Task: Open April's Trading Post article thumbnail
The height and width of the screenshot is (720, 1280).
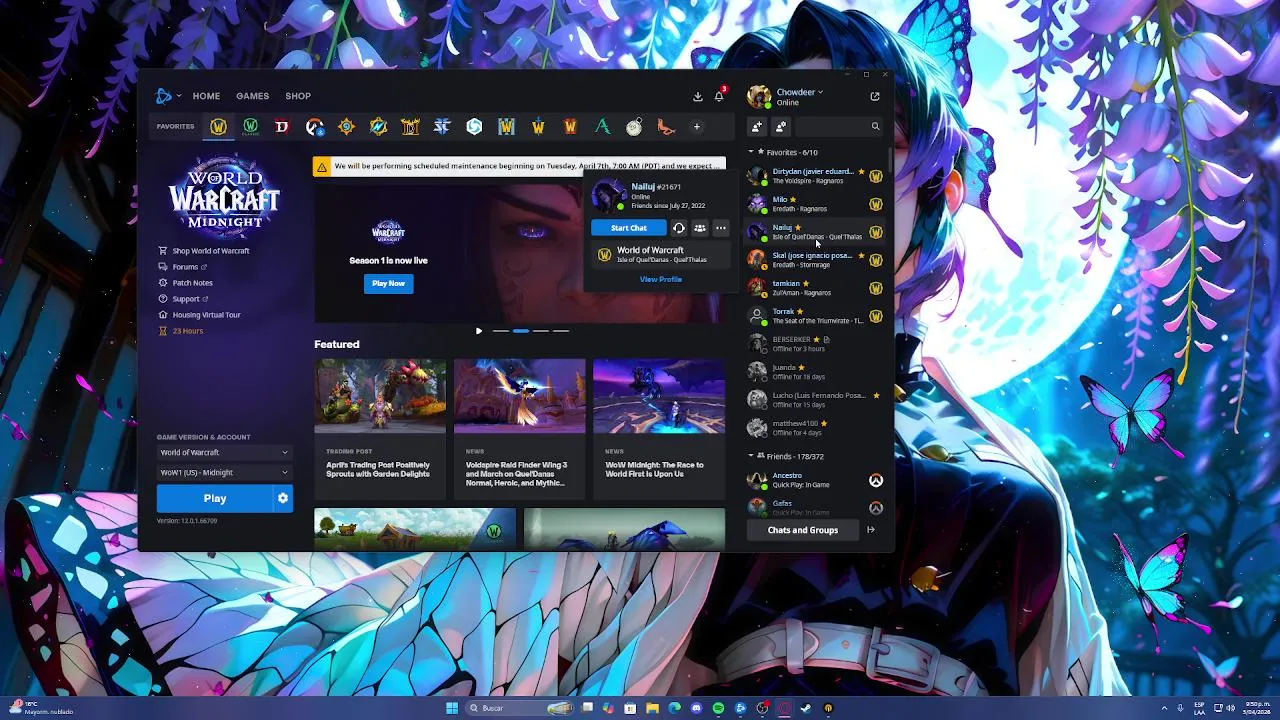Action: pos(380,396)
